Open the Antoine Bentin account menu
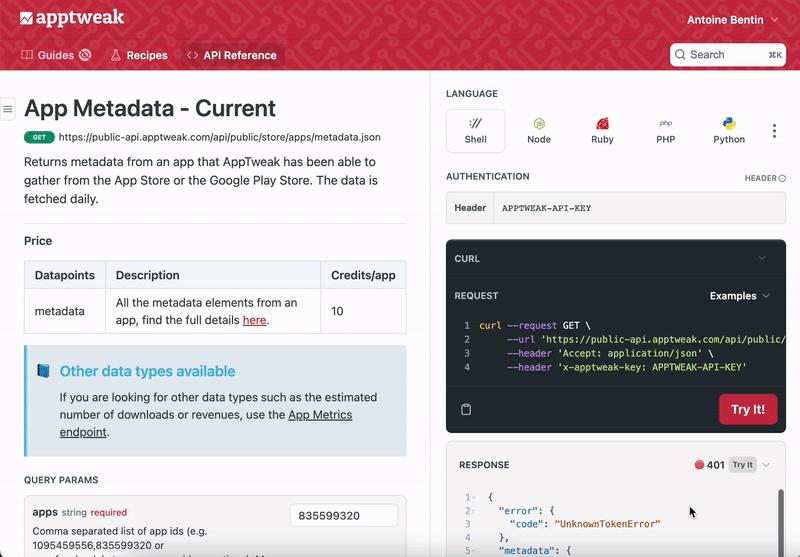The image size is (800, 557). [732, 20]
